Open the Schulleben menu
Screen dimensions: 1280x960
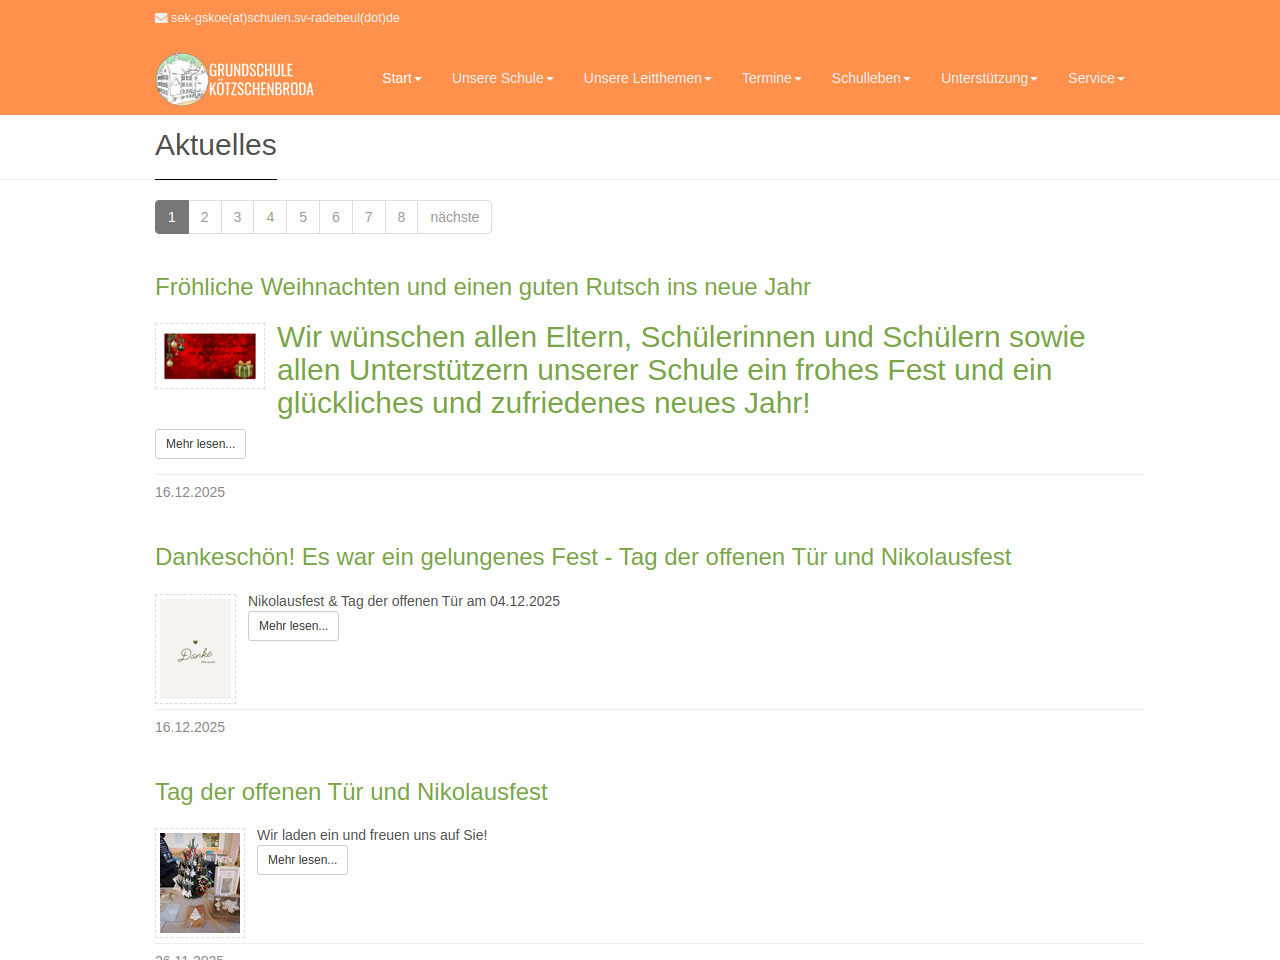(x=871, y=78)
